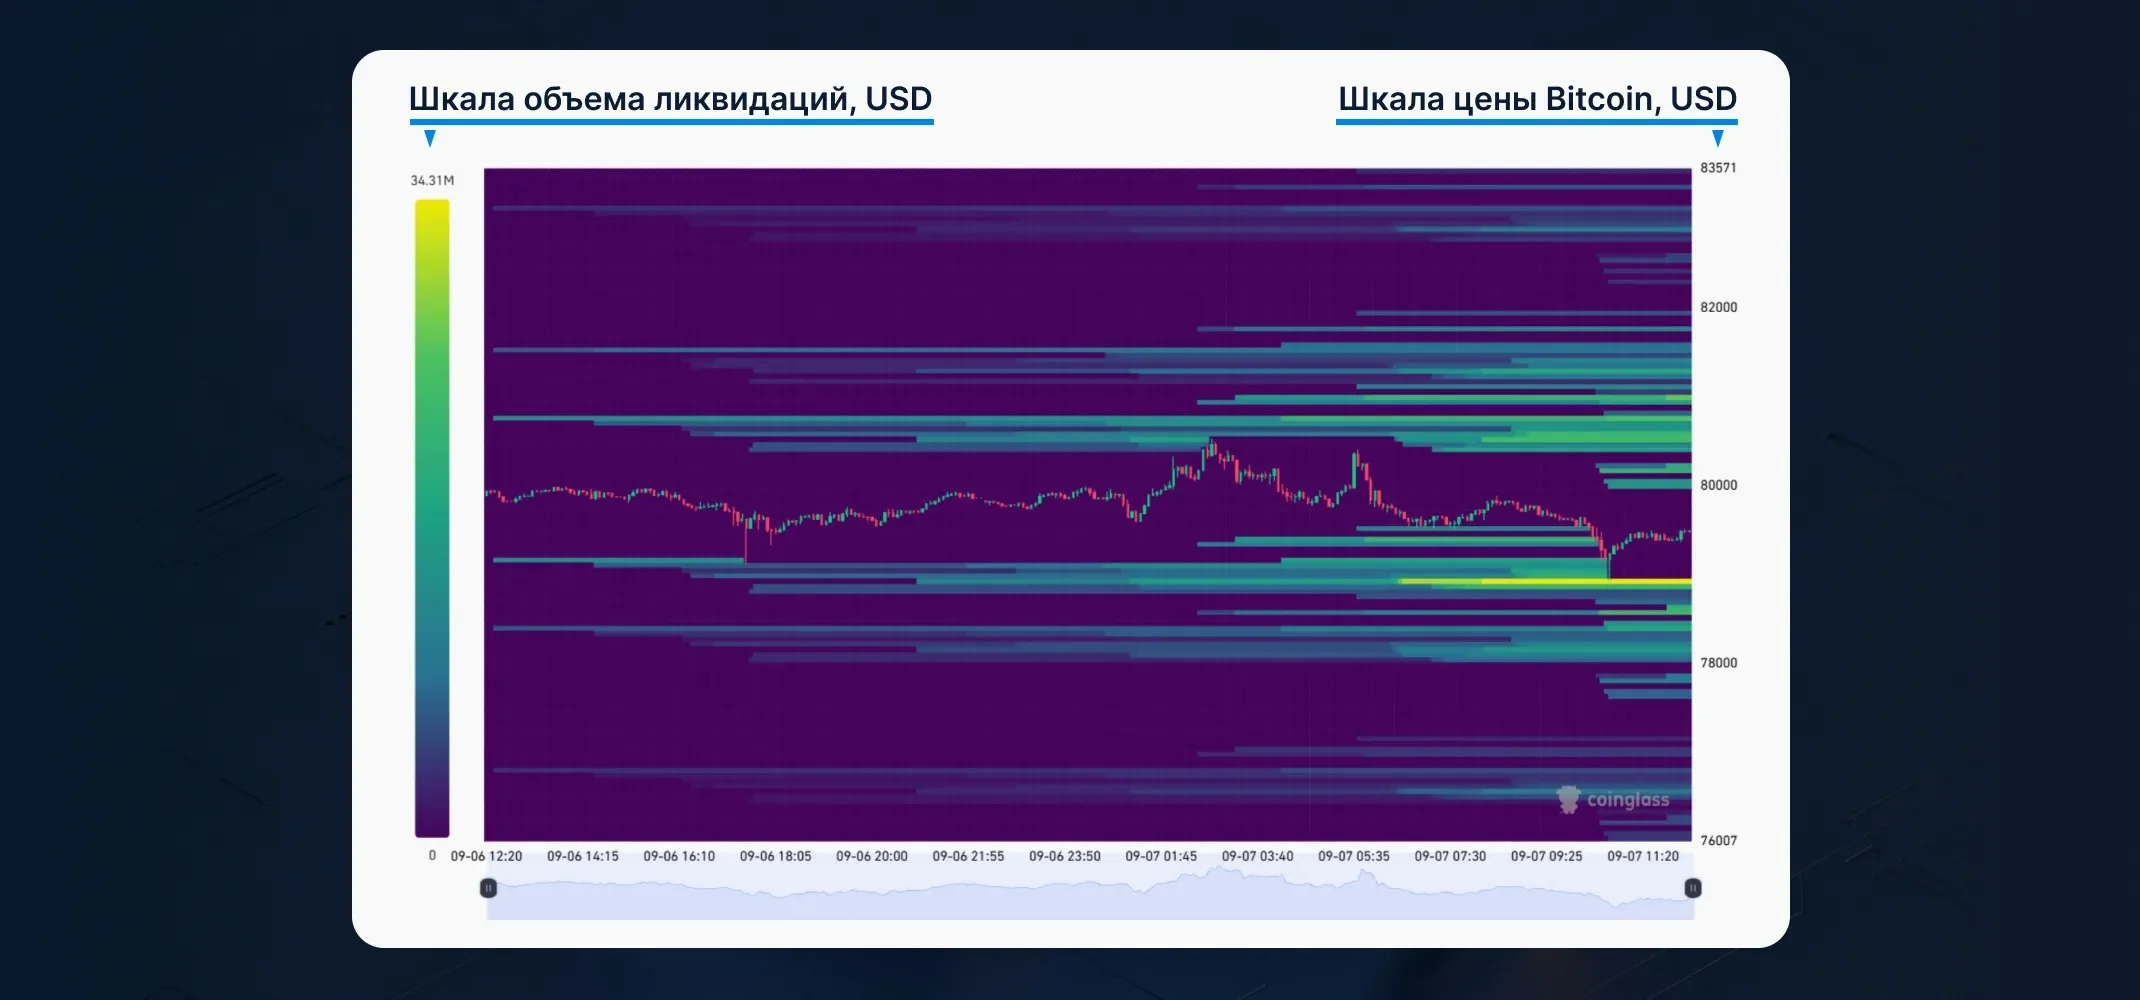Click the 09-06 12:20 time label

[486, 856]
